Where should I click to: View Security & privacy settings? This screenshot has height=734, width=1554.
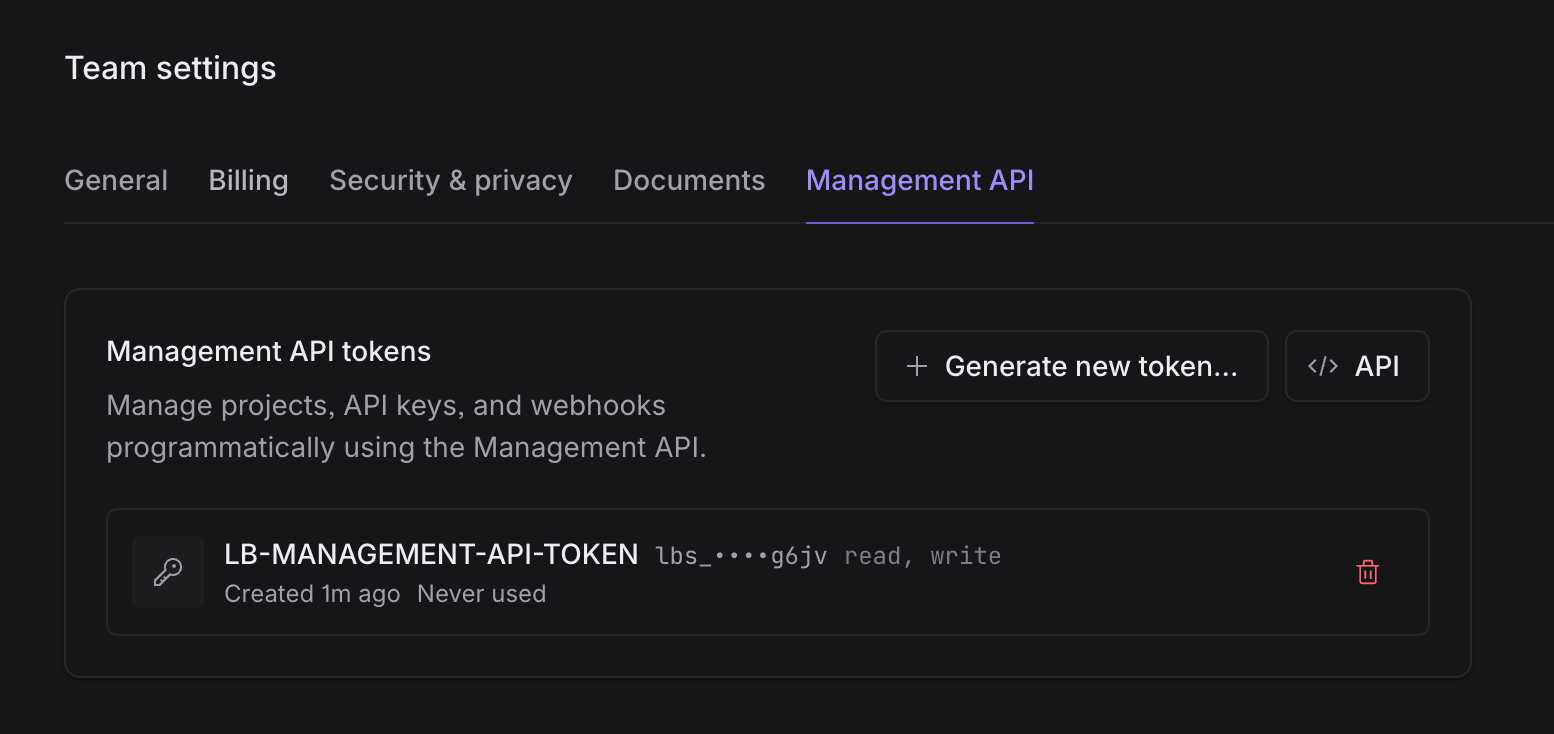(450, 180)
